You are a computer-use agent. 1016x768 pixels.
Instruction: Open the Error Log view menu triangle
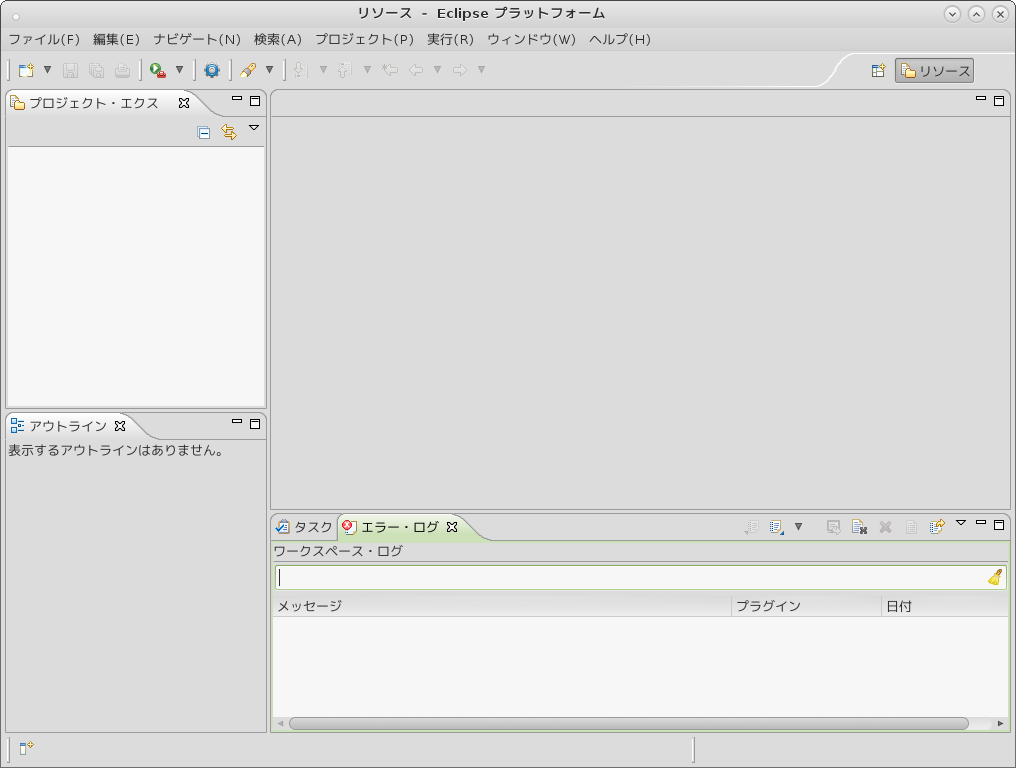coord(961,522)
